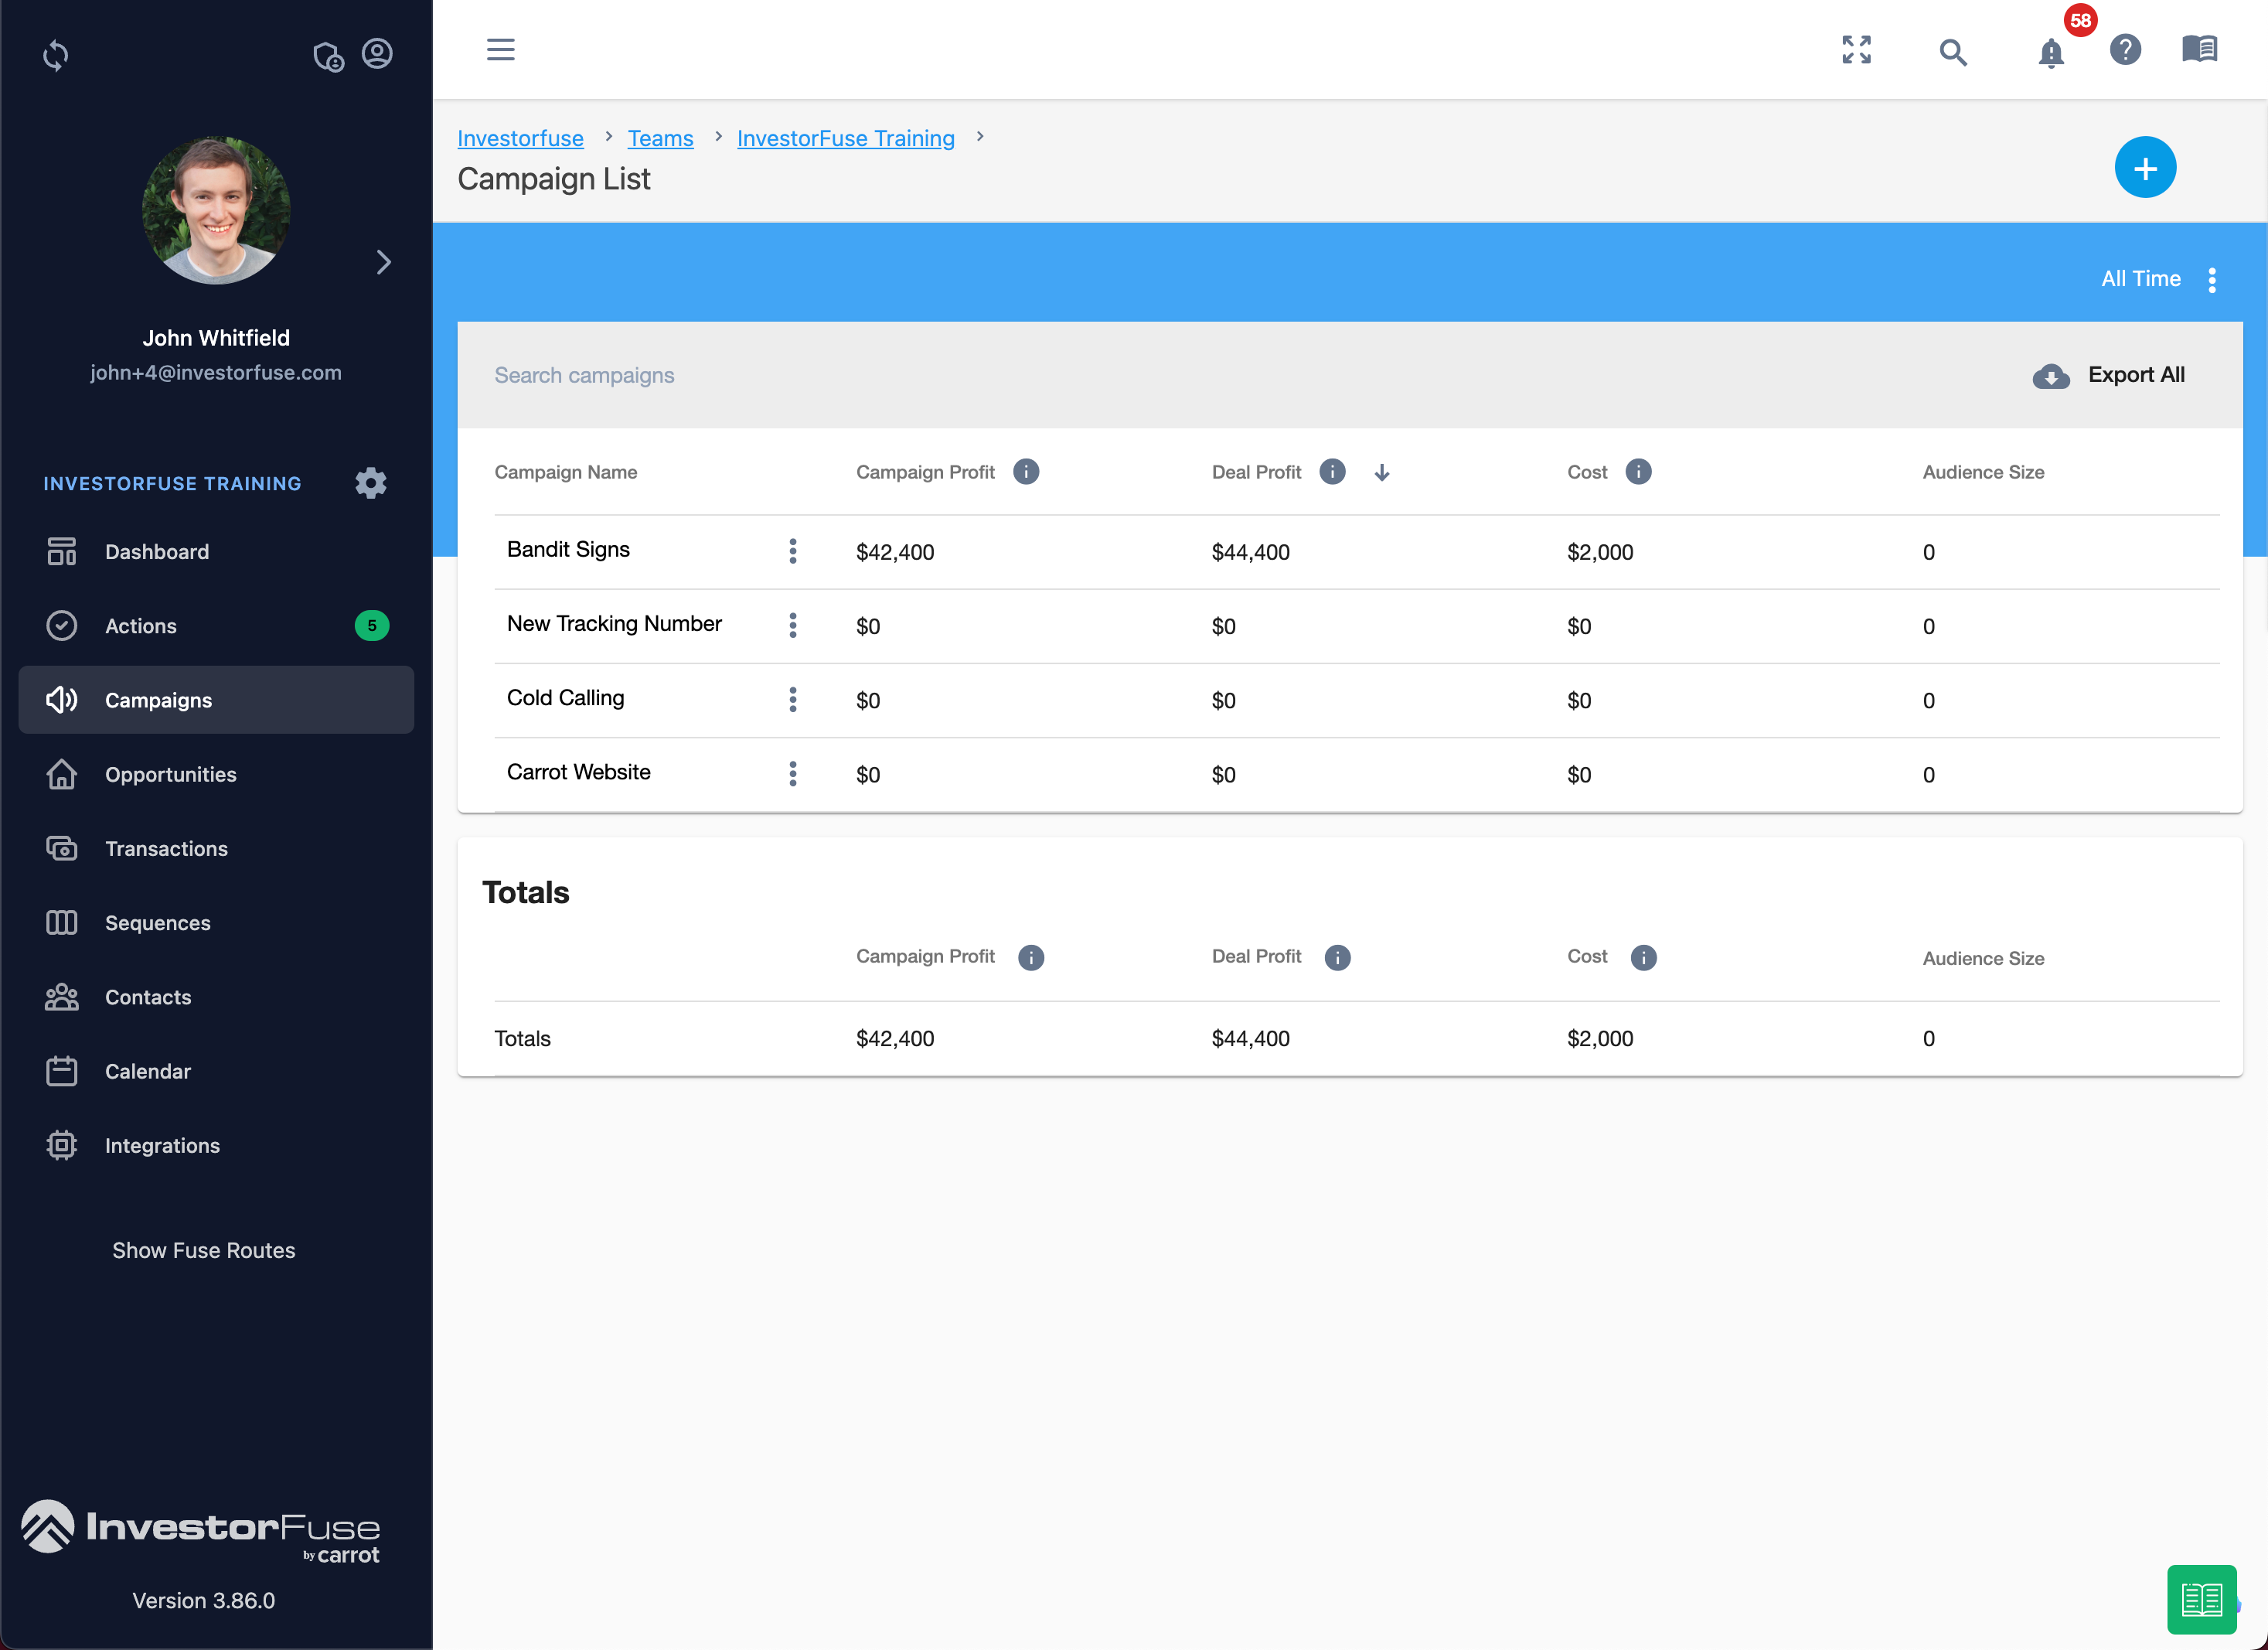This screenshot has width=2268, height=1650.
Task: Open the Transactions panel
Action: [166, 848]
